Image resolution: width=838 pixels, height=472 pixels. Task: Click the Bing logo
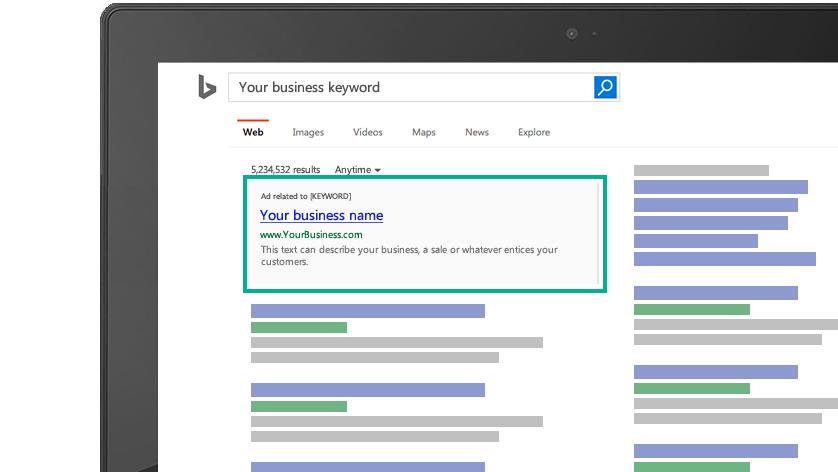[x=207, y=87]
